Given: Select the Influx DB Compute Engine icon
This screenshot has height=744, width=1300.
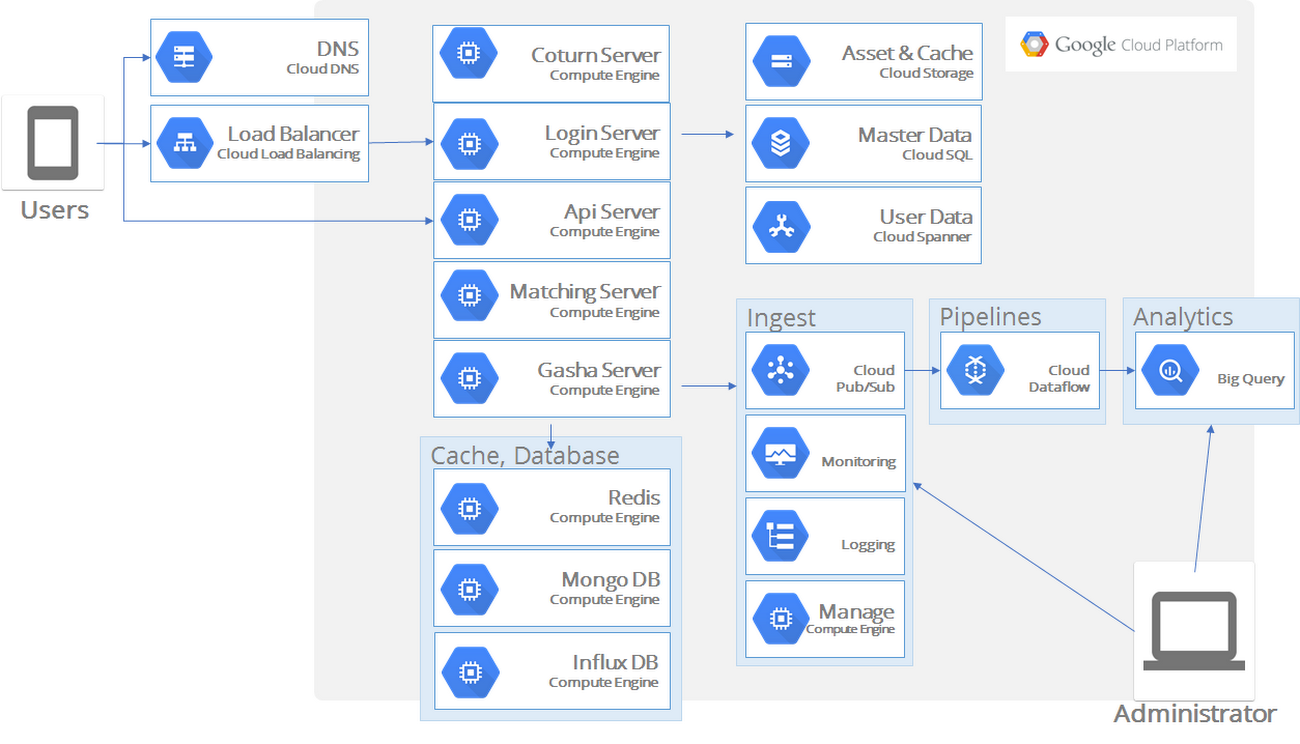Looking at the screenshot, I should (469, 673).
